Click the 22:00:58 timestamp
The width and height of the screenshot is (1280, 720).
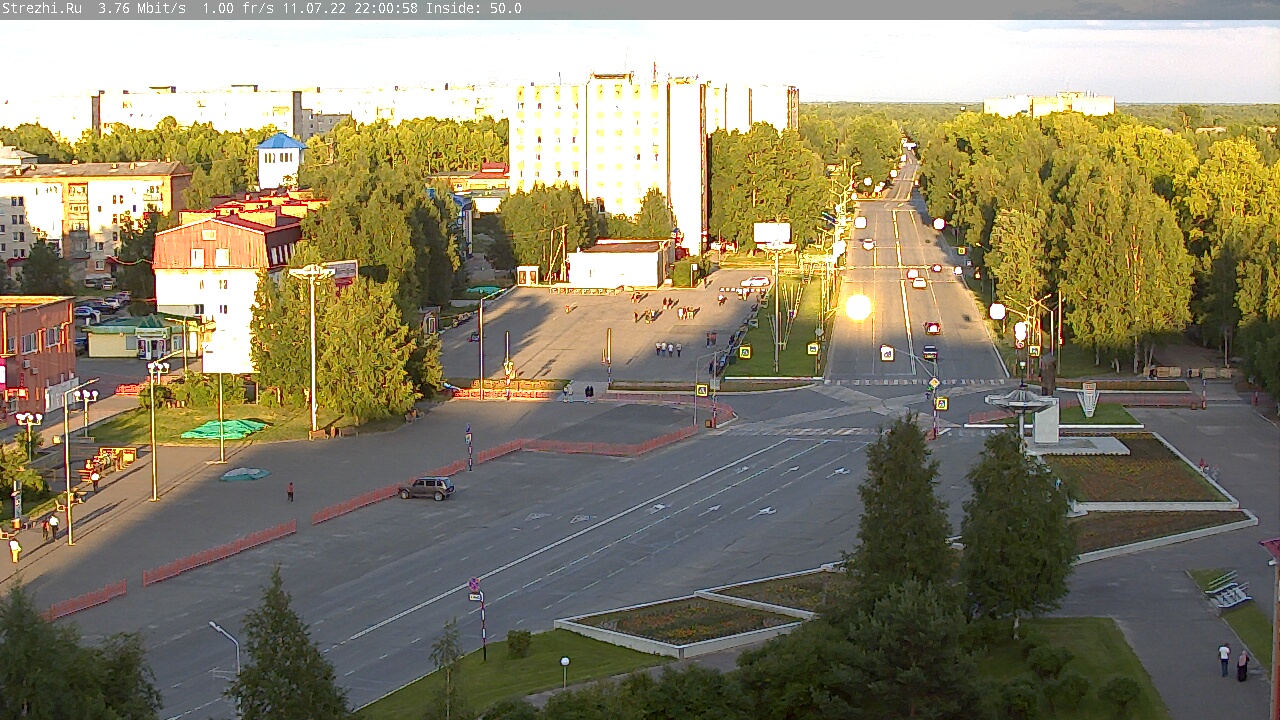pyautogui.click(x=386, y=8)
